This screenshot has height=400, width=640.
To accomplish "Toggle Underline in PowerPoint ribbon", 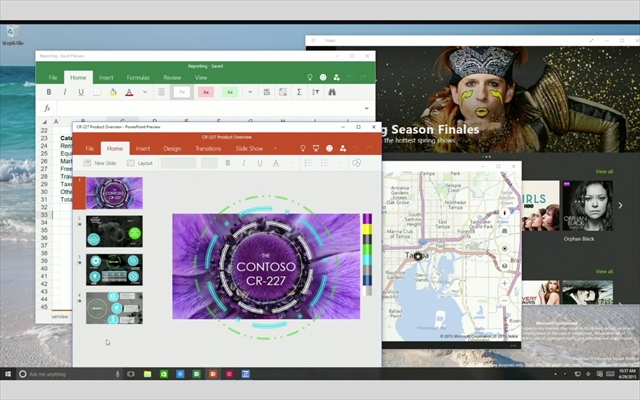I will (x=260, y=163).
